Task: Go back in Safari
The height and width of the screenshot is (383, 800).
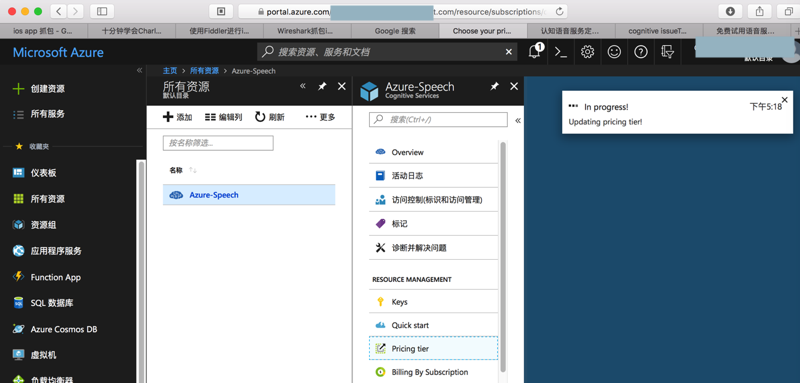Action: 58,11
